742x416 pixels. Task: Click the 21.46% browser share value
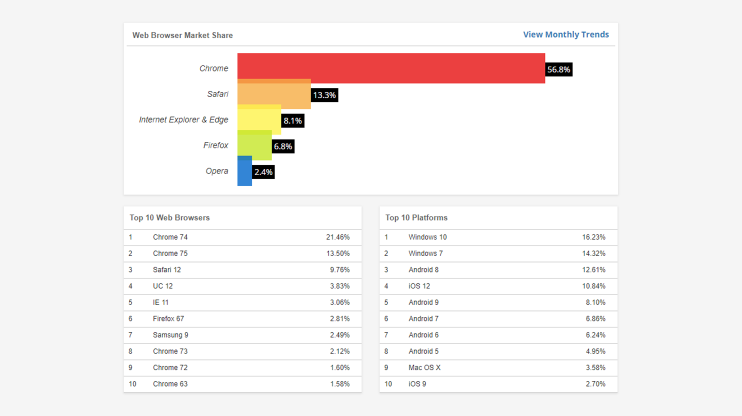click(338, 237)
